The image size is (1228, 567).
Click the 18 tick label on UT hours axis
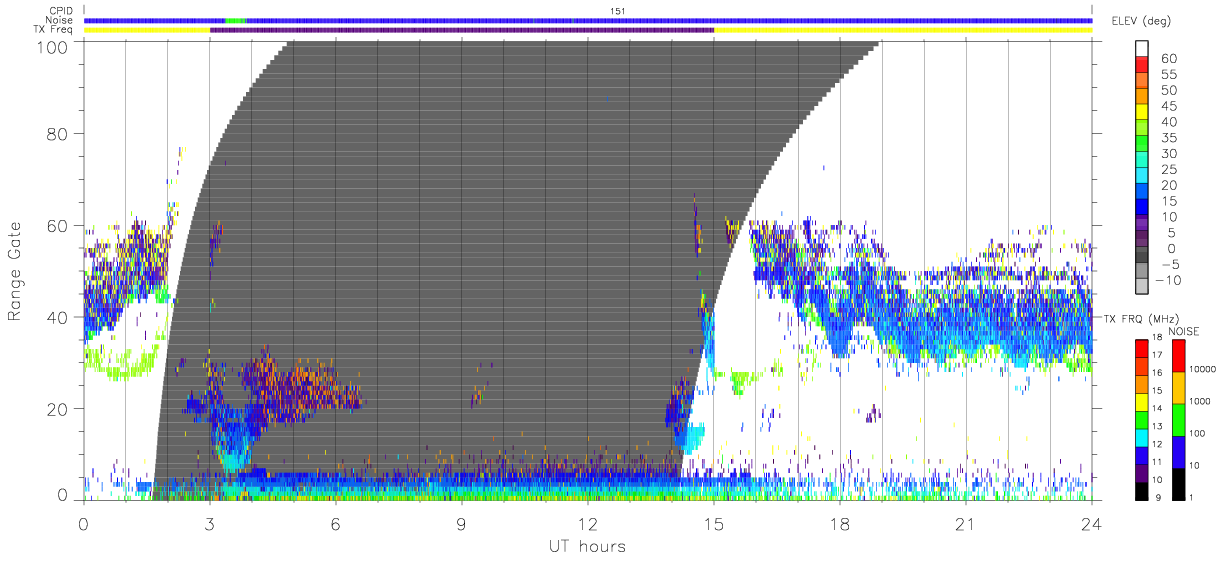coord(840,524)
